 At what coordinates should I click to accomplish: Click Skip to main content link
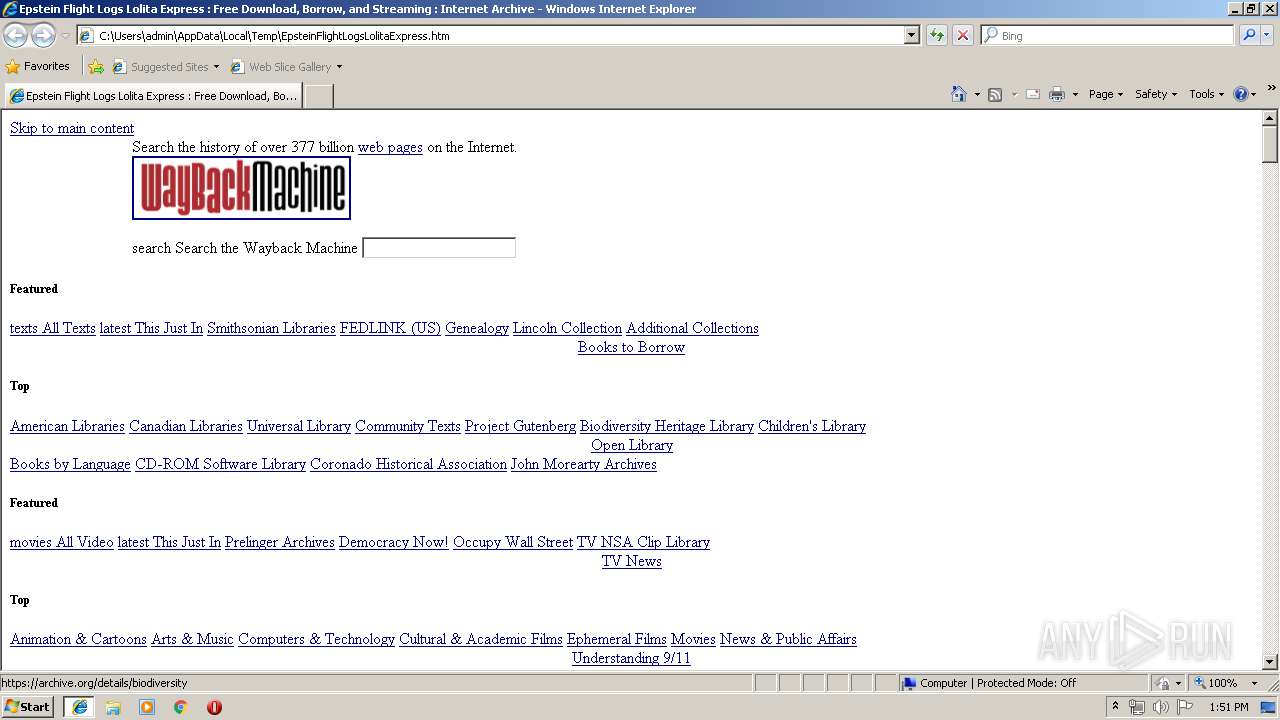point(72,128)
